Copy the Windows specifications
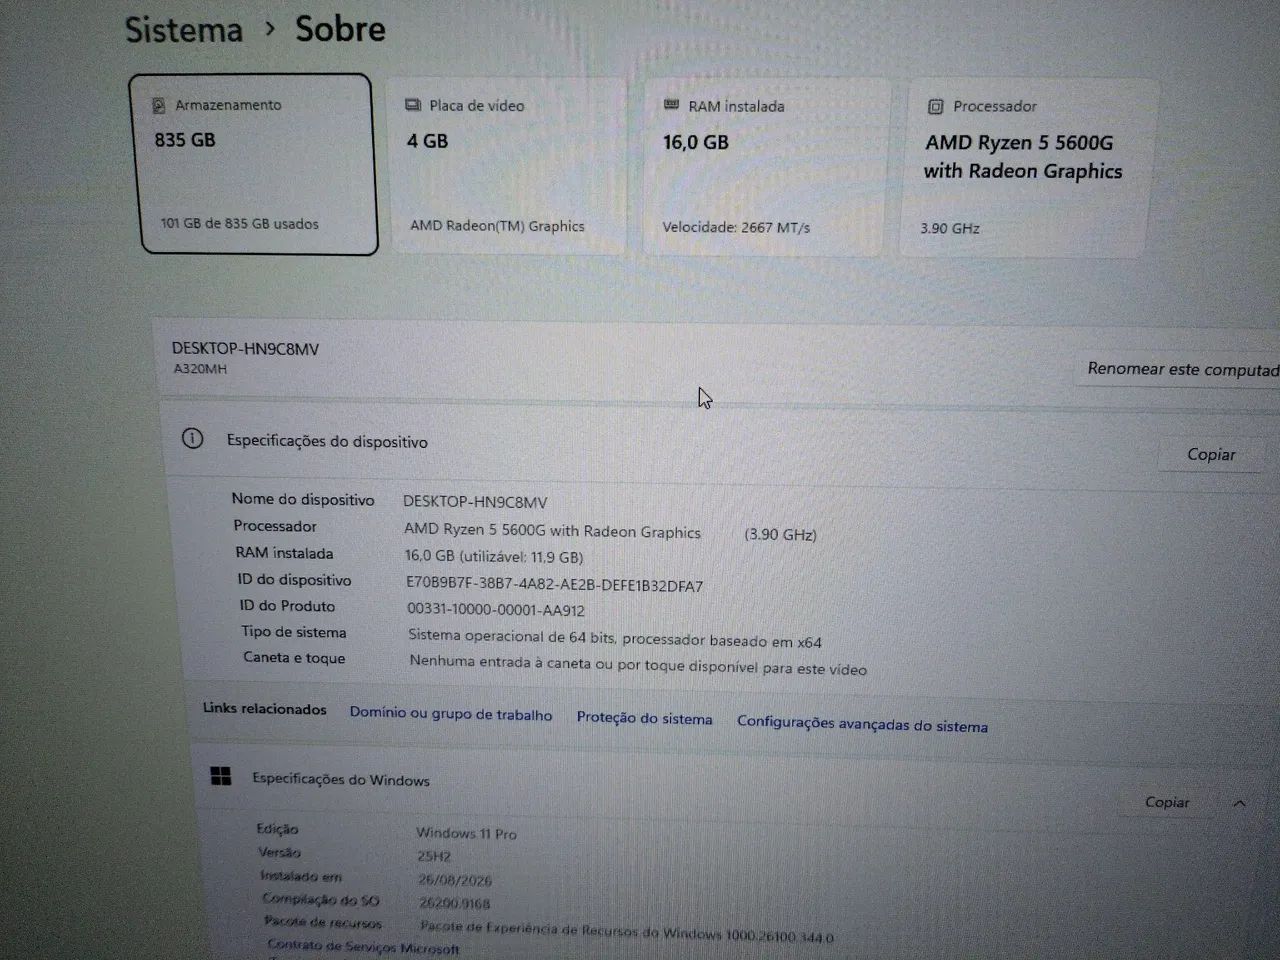Screen dimensions: 1280x960 click(x=1167, y=802)
